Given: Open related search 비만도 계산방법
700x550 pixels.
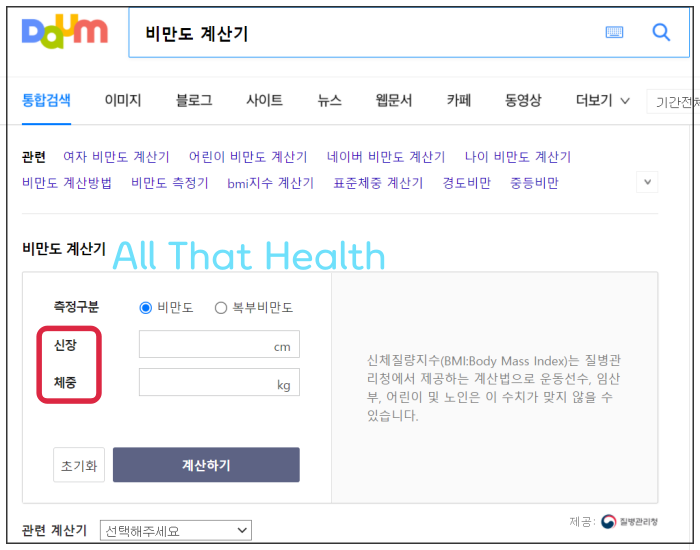Looking at the screenshot, I should coord(67,183).
